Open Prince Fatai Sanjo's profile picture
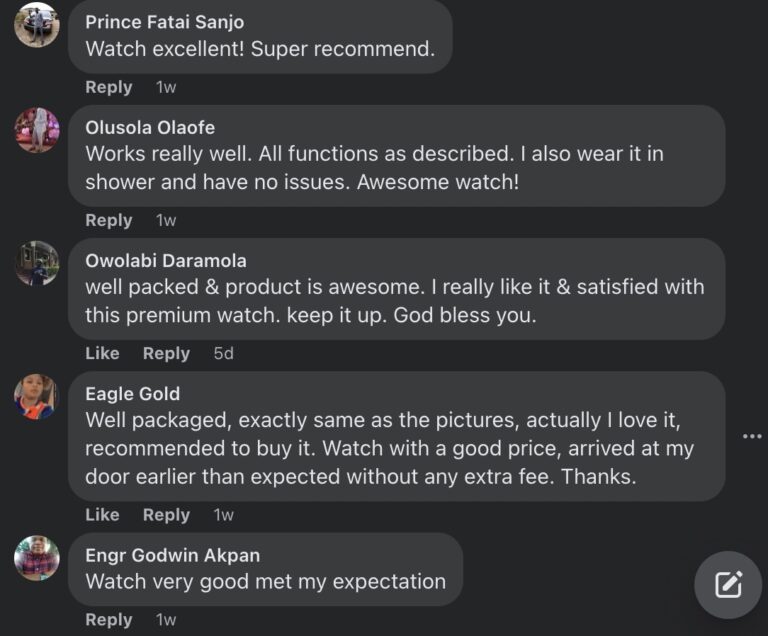The width and height of the screenshot is (768, 636). pyautogui.click(x=37, y=24)
